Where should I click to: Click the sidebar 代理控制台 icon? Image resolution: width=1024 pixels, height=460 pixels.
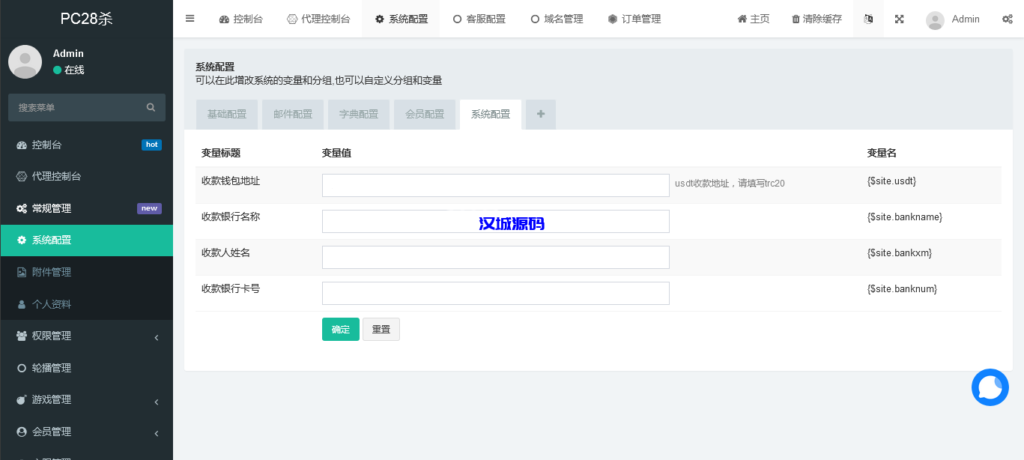pyautogui.click(x=22, y=176)
